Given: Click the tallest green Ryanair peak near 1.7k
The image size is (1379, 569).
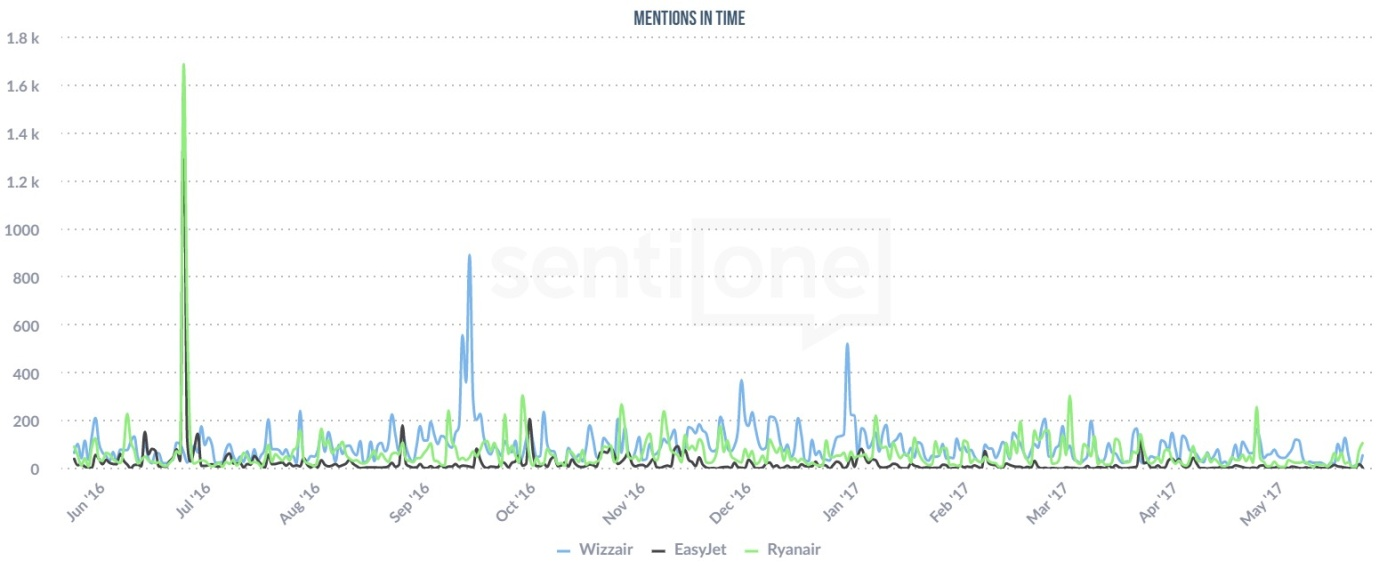Looking at the screenshot, I should click(183, 66).
